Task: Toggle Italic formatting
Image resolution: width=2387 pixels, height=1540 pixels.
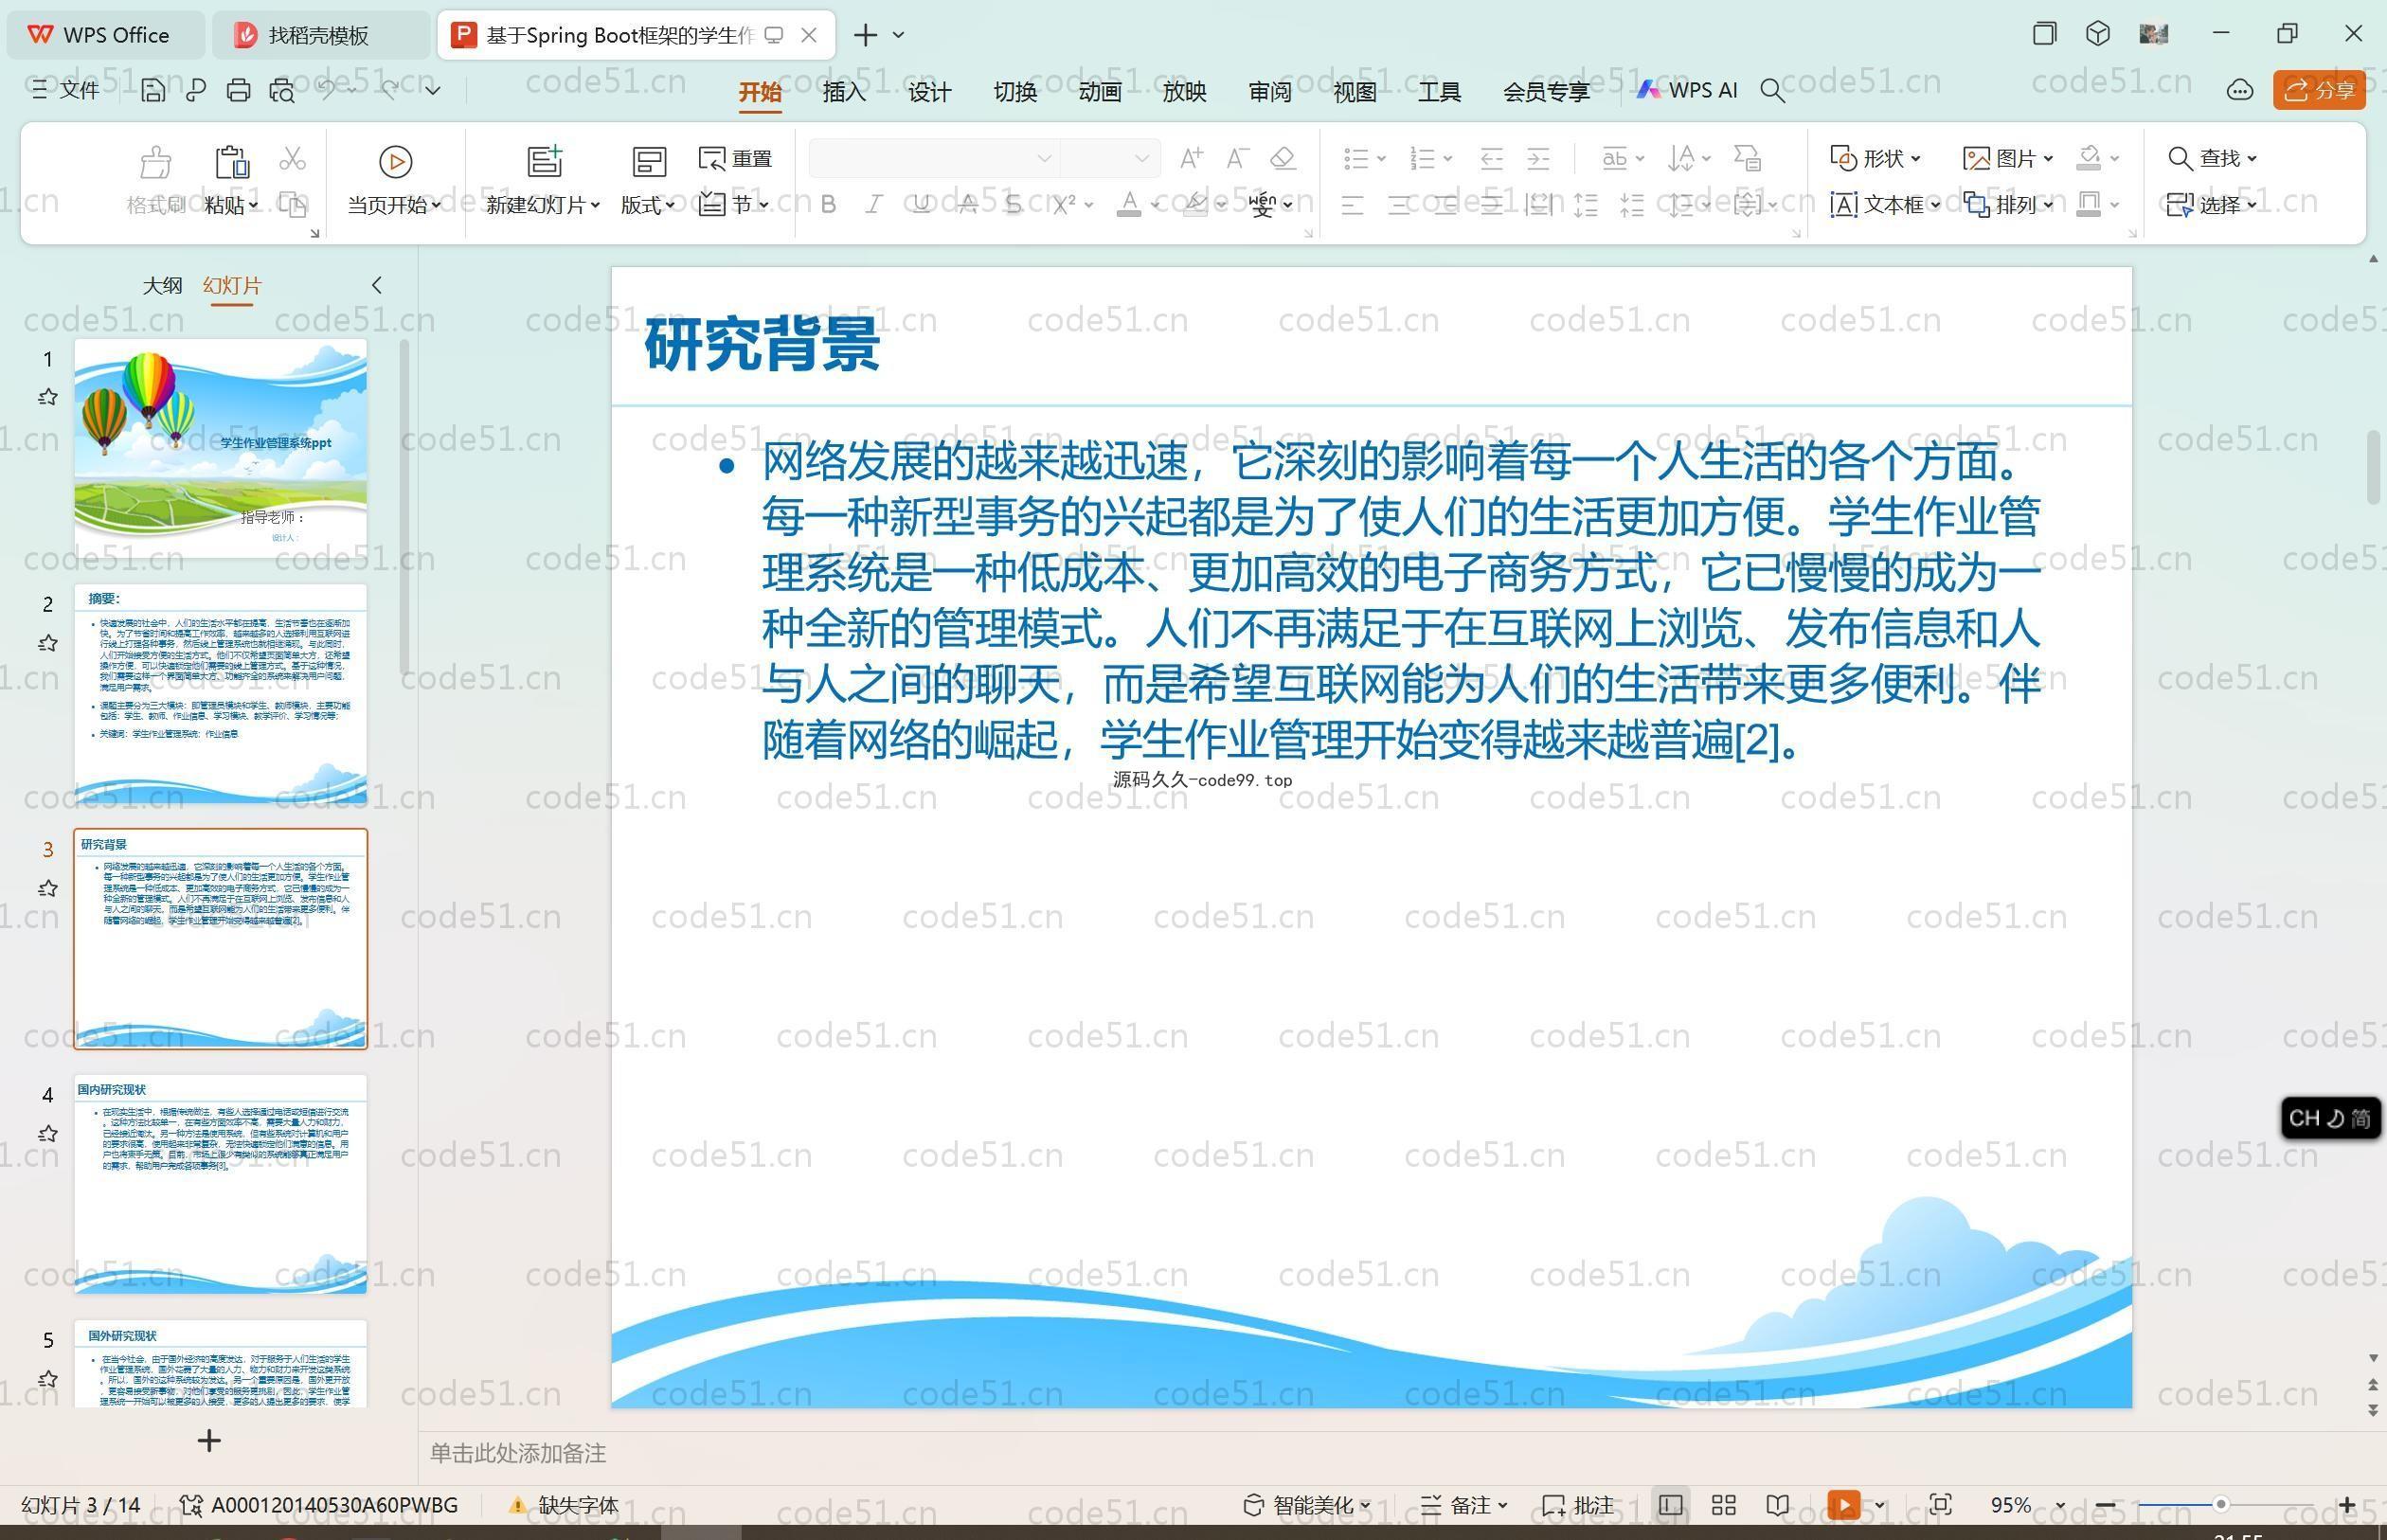Action: pyautogui.click(x=874, y=204)
